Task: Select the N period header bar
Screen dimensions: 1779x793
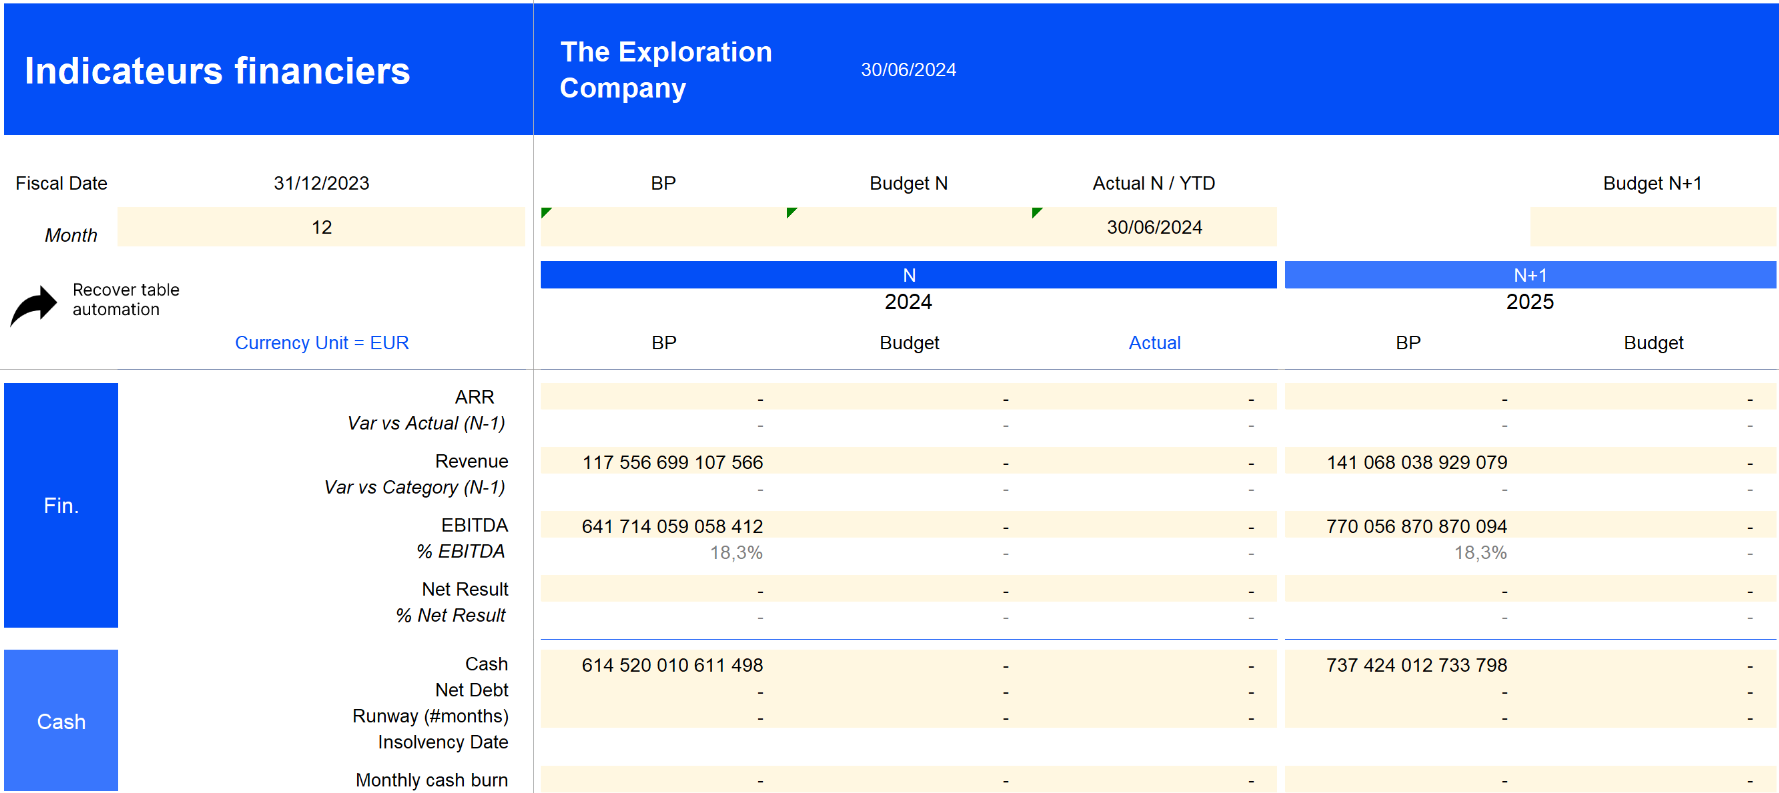Action: tap(908, 275)
